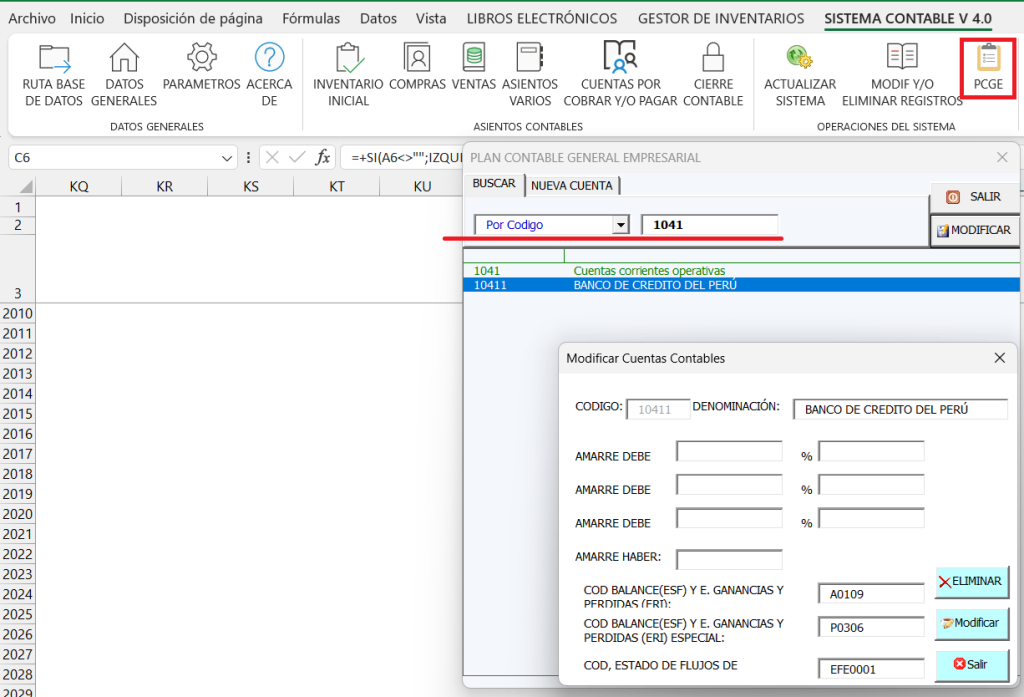Select all cells corner triangle
The width and height of the screenshot is (1024, 697).
point(25,187)
